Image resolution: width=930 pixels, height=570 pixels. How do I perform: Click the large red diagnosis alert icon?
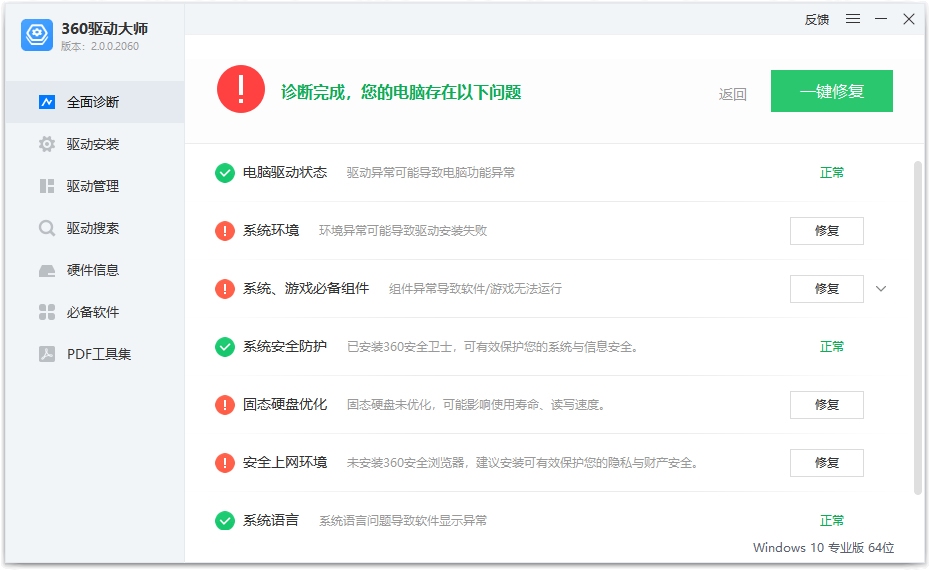(241, 89)
